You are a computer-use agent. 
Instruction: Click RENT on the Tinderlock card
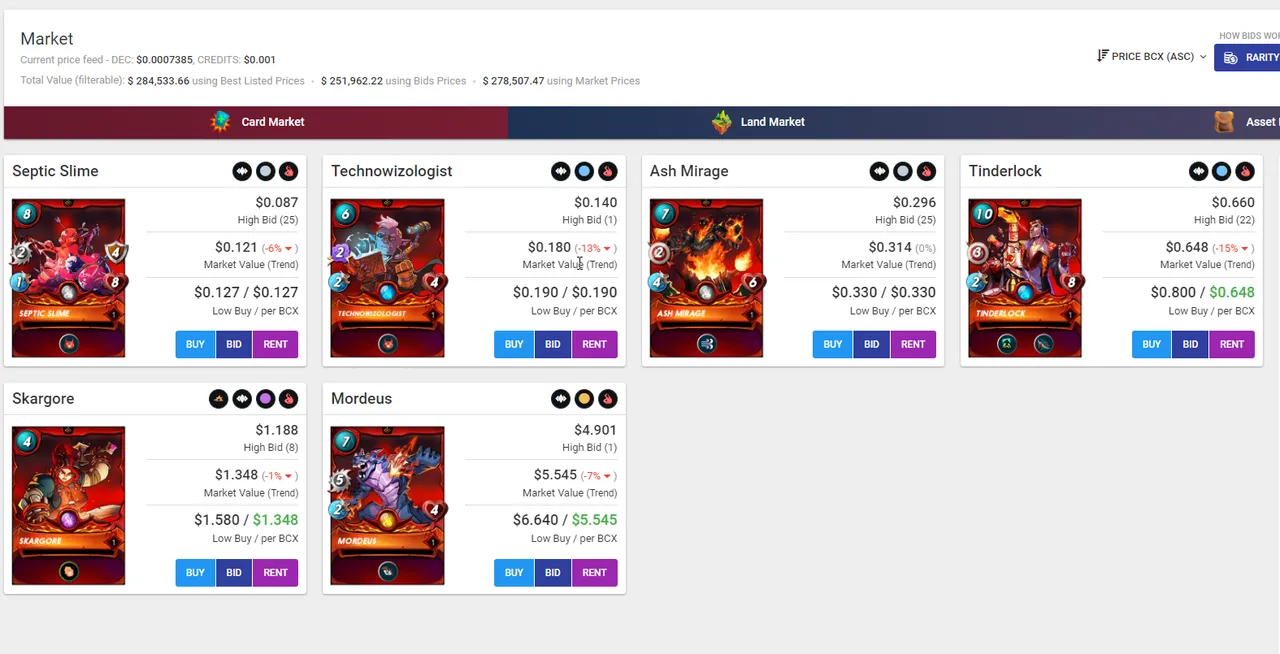click(x=1232, y=344)
